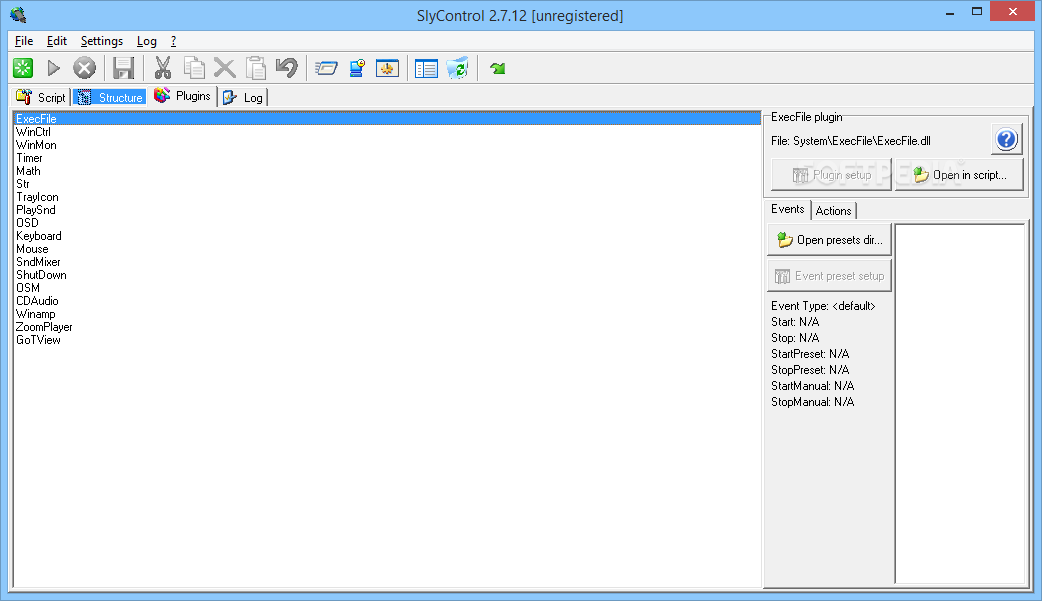Click the Event preset setup button
Image resolution: width=1042 pixels, height=601 pixels.
(x=829, y=276)
